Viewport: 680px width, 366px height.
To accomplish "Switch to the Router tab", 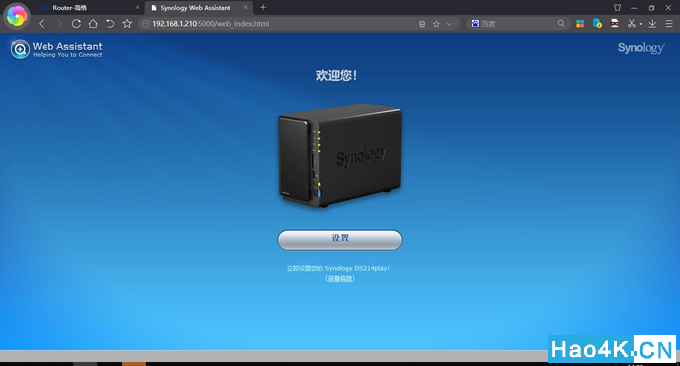I will click(89, 8).
